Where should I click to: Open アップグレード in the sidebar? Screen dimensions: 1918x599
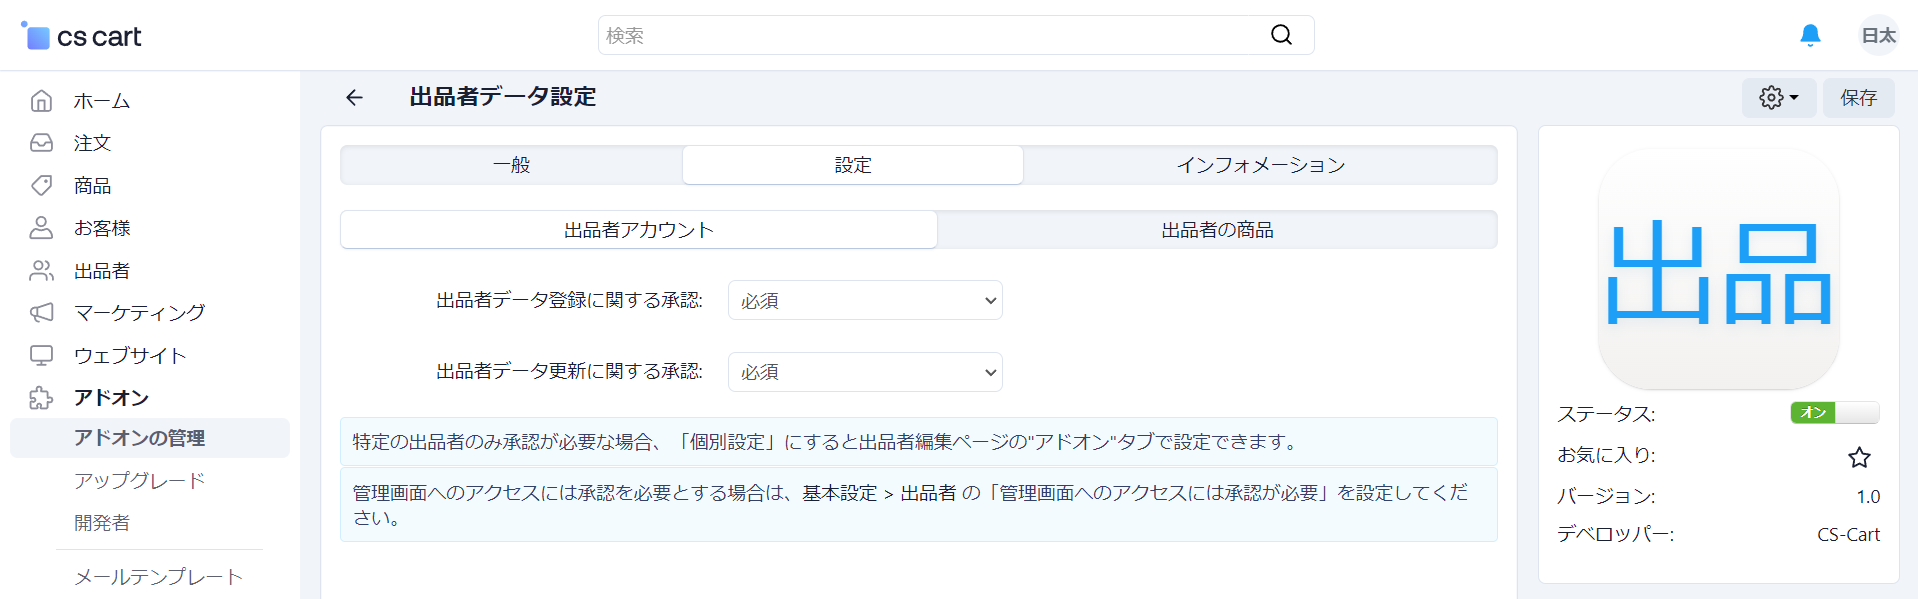point(140,480)
